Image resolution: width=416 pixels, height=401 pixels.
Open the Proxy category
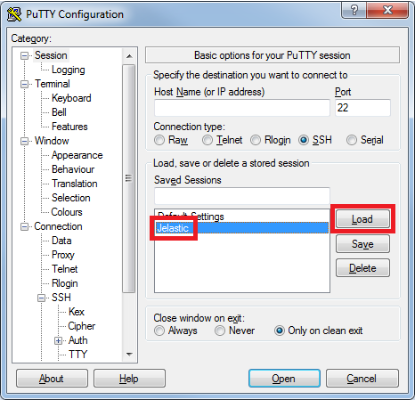pyautogui.click(x=63, y=255)
